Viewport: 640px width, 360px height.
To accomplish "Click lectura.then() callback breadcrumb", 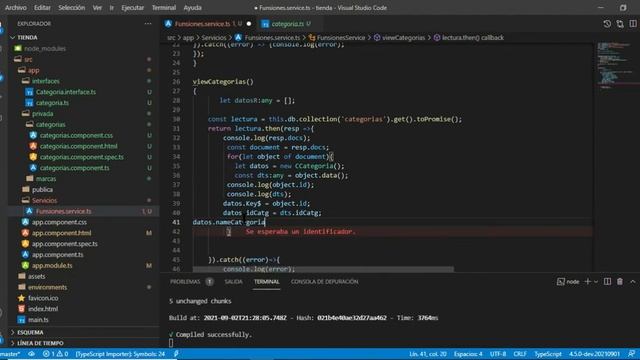I will pos(473,38).
